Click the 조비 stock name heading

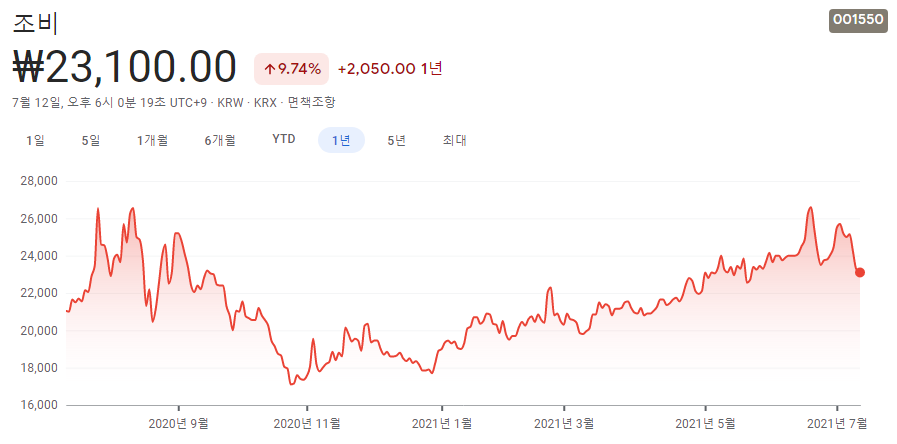(35, 23)
